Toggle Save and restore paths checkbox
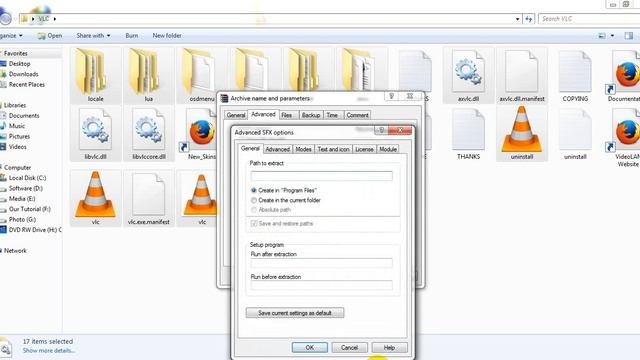 click(254, 224)
